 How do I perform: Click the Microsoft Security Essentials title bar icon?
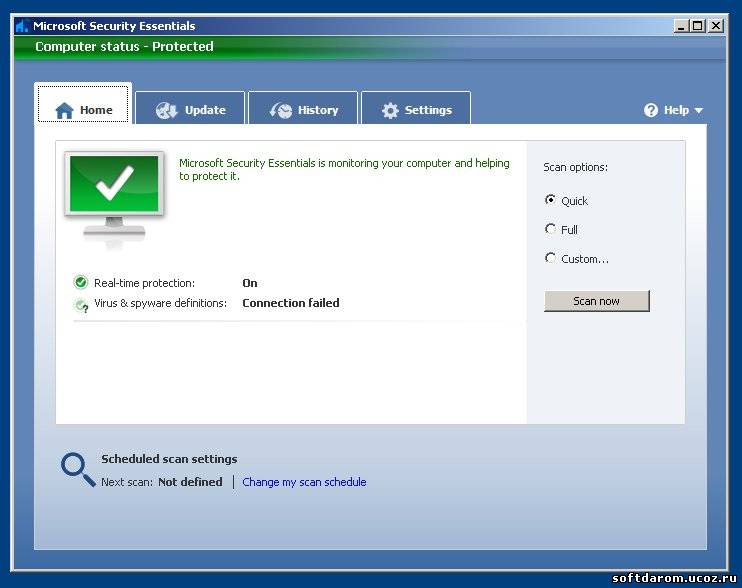tap(22, 26)
